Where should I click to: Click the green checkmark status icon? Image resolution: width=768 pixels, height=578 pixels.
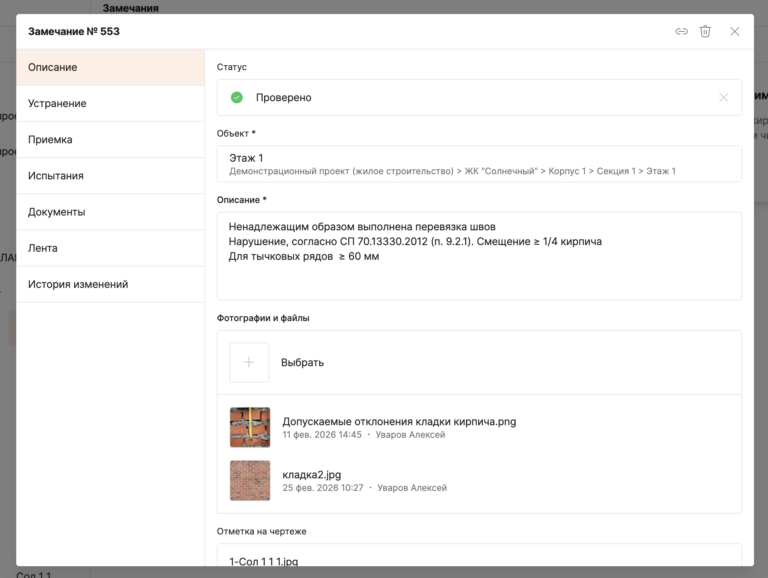tap(237, 97)
